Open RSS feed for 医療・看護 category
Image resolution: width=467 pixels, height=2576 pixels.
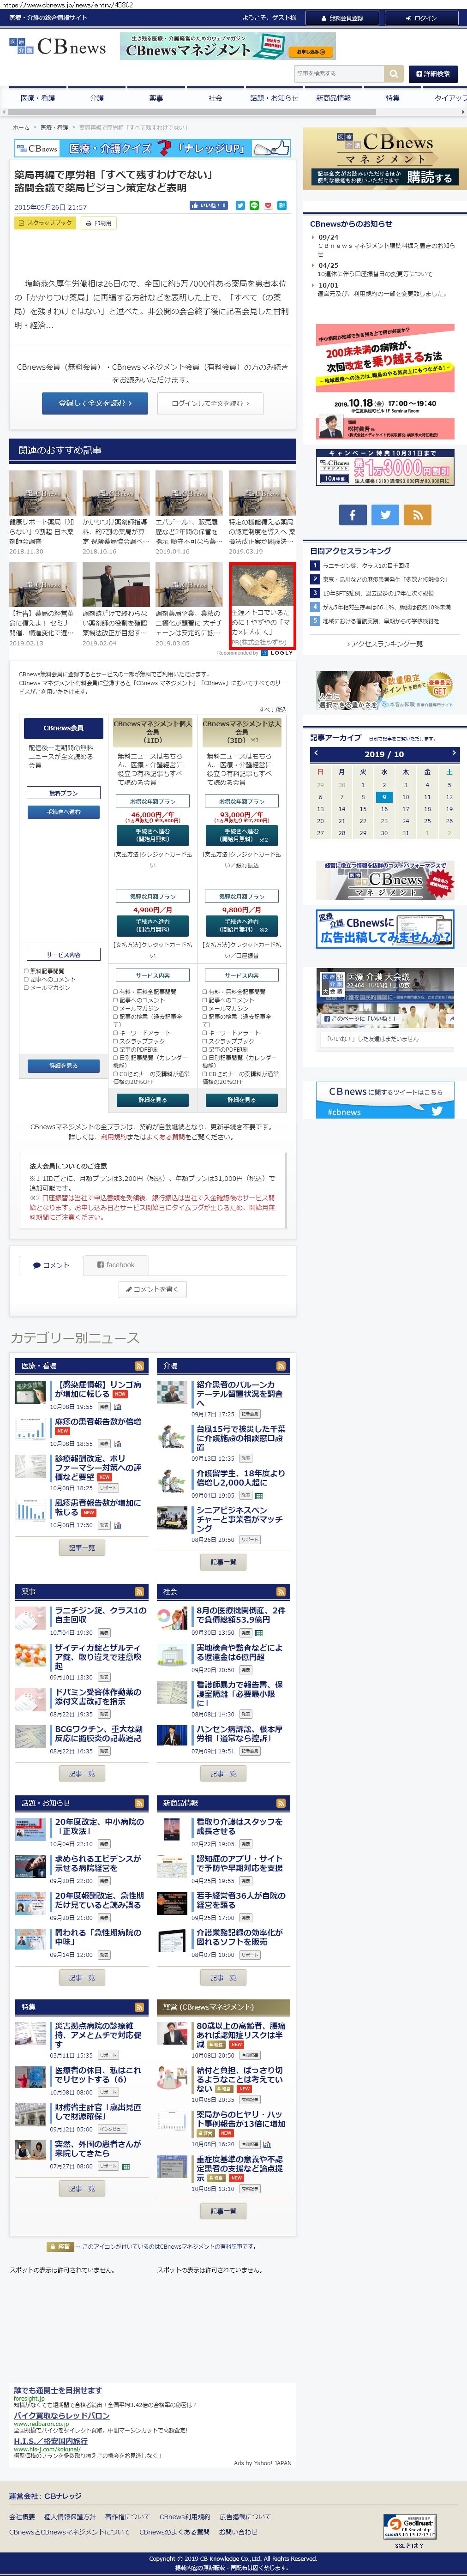coord(140,1365)
